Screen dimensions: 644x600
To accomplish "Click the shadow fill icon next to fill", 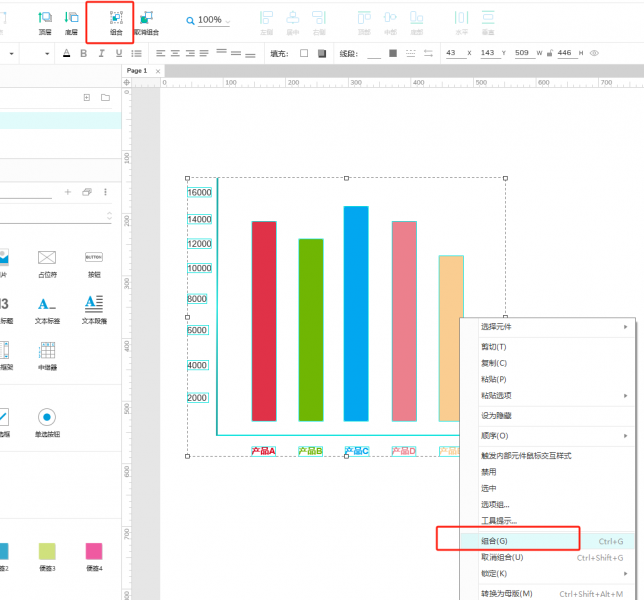I will coord(322,53).
